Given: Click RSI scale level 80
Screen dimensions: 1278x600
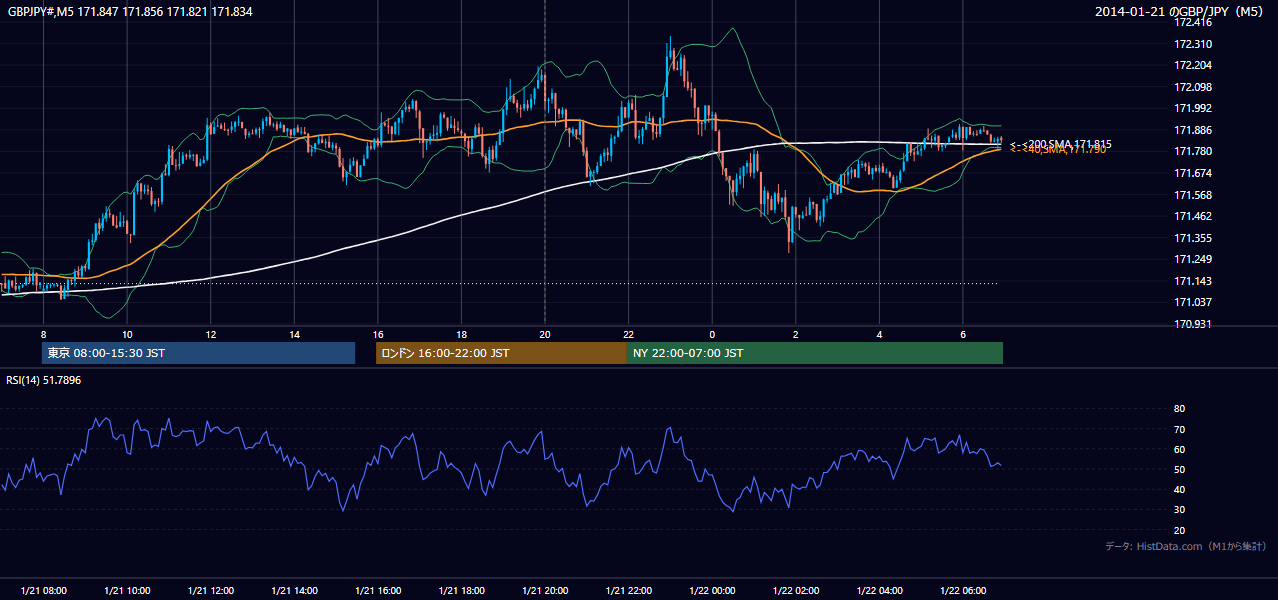Looking at the screenshot, I should click(1180, 409).
